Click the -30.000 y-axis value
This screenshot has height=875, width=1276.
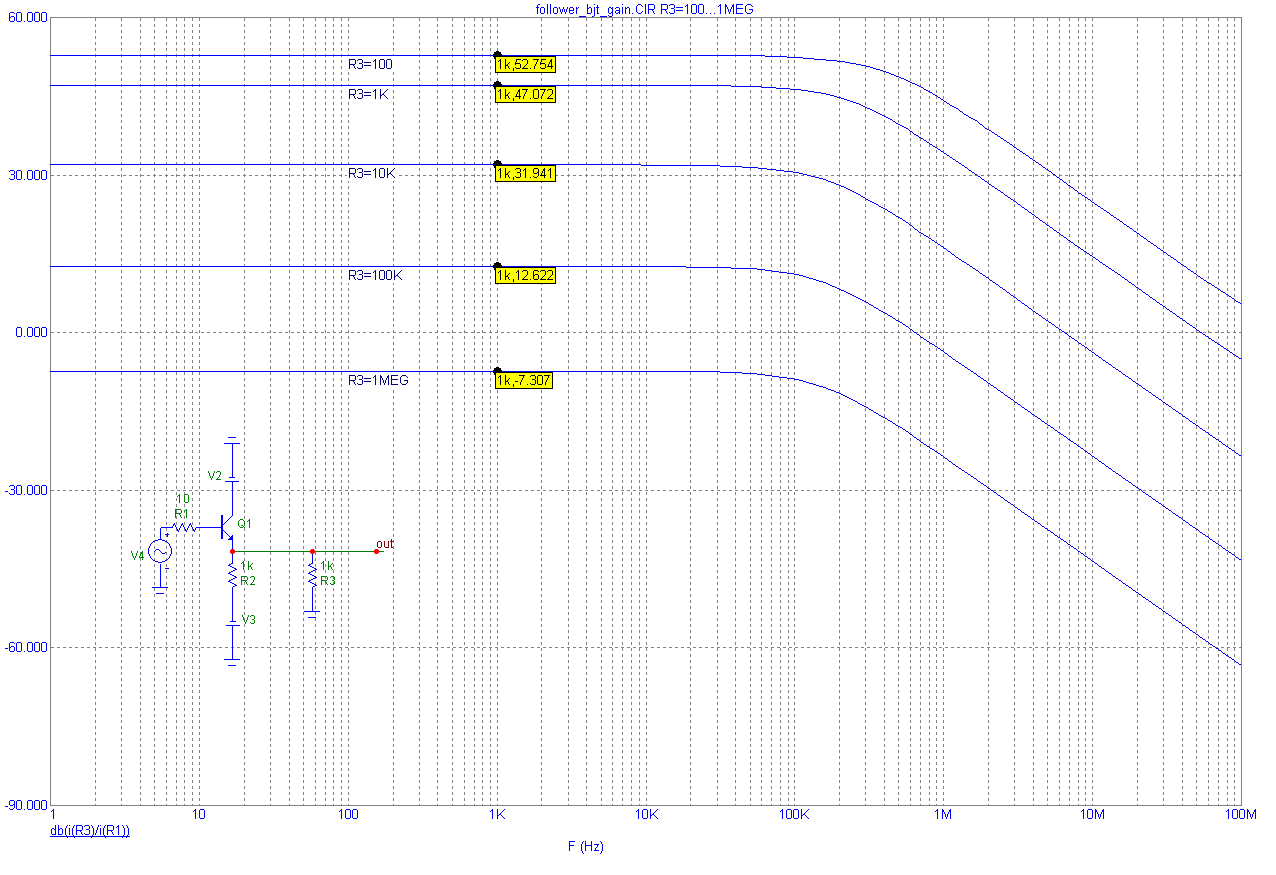[x=25, y=490]
